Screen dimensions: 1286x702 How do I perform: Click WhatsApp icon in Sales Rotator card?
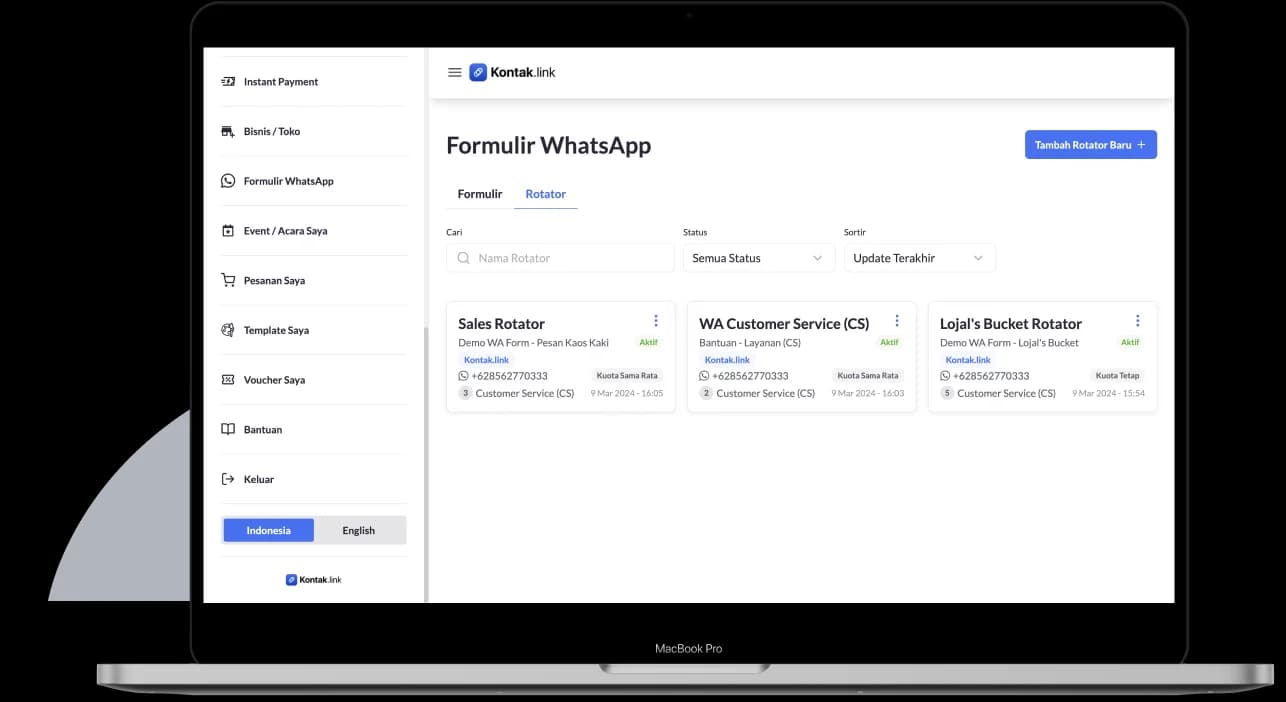(464, 376)
